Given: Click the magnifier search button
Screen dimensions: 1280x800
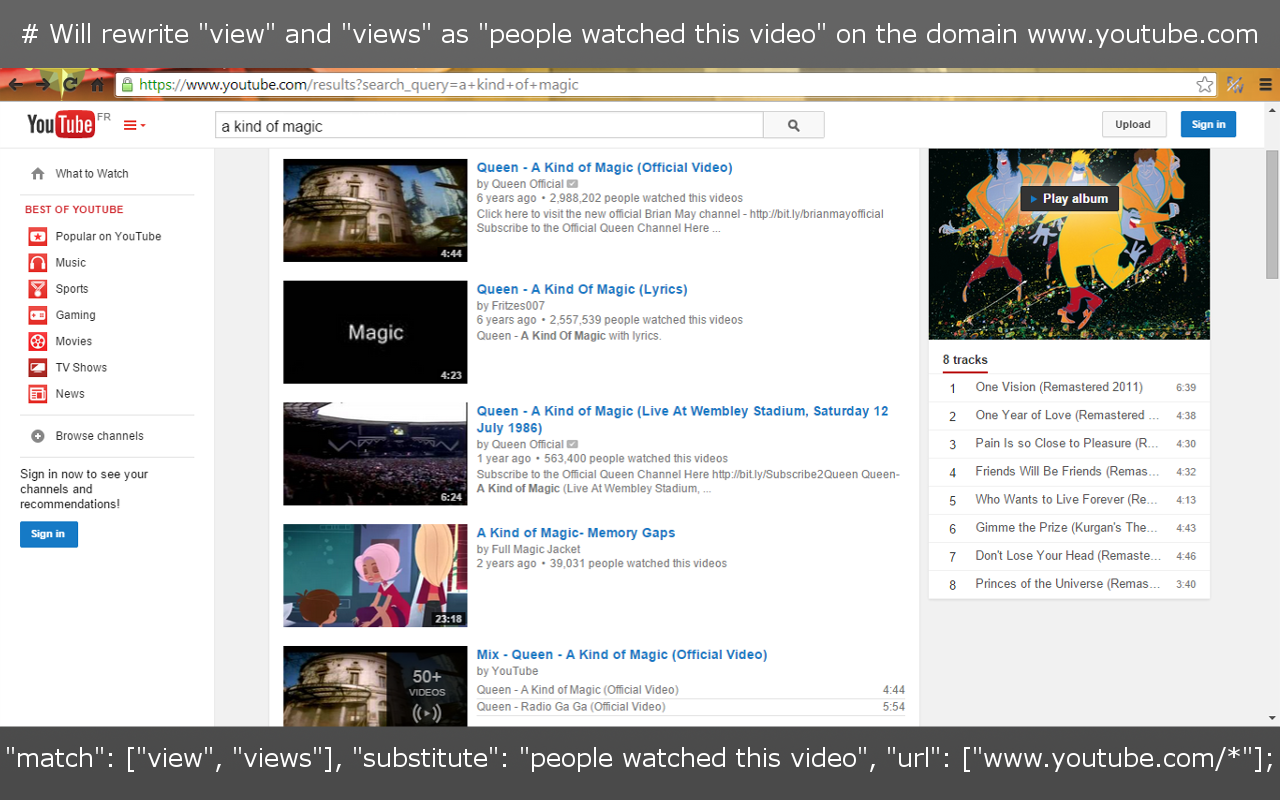Looking at the screenshot, I should pyautogui.click(x=794, y=125).
